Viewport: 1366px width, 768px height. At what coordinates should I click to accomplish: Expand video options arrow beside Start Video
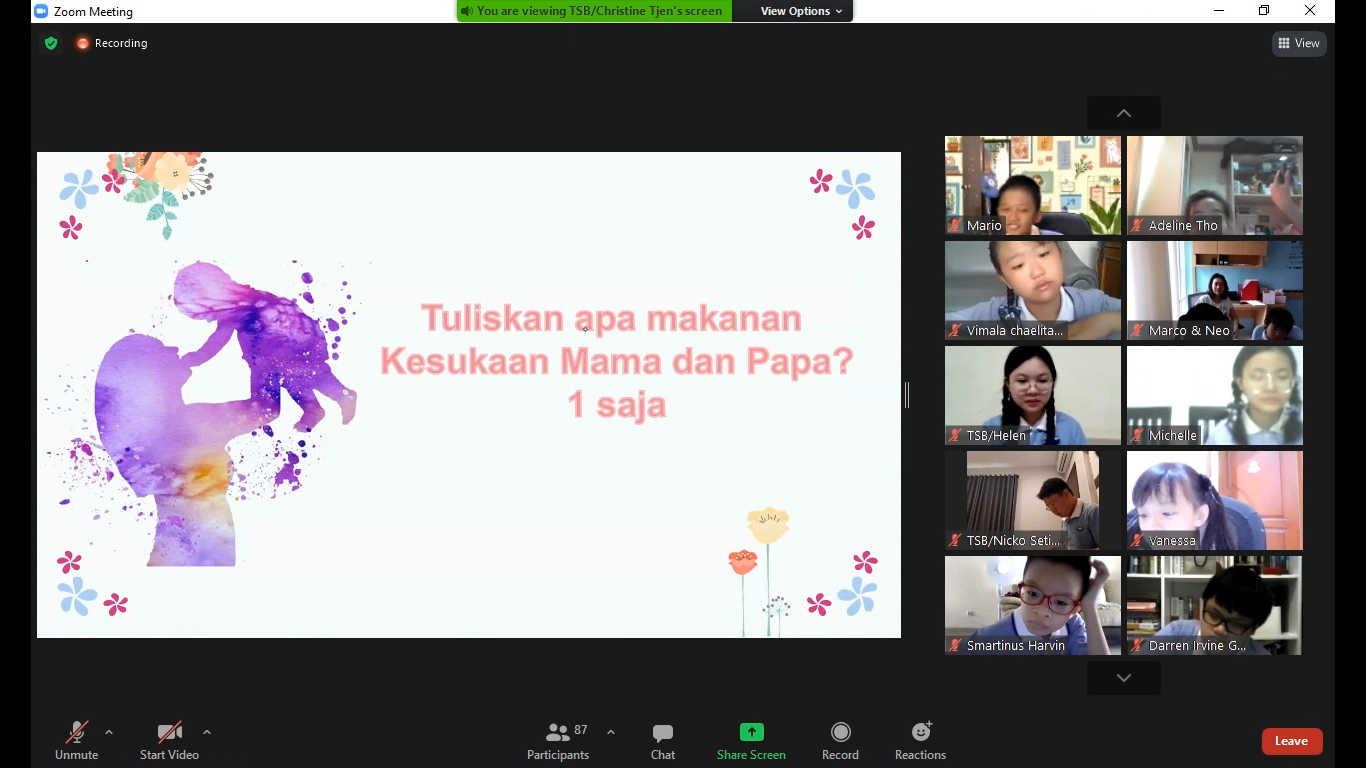[x=207, y=732]
